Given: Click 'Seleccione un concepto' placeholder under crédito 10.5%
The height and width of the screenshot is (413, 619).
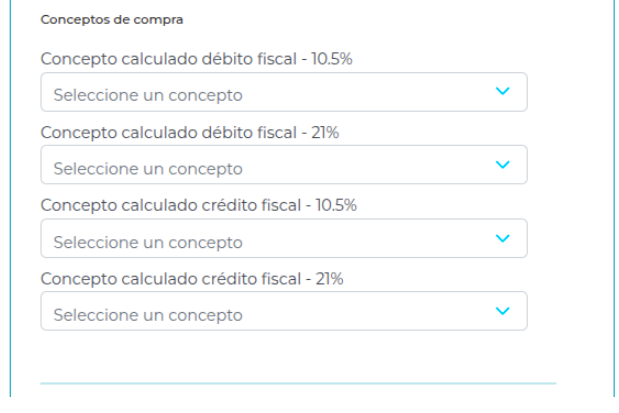Looking at the screenshot, I should tap(148, 242).
